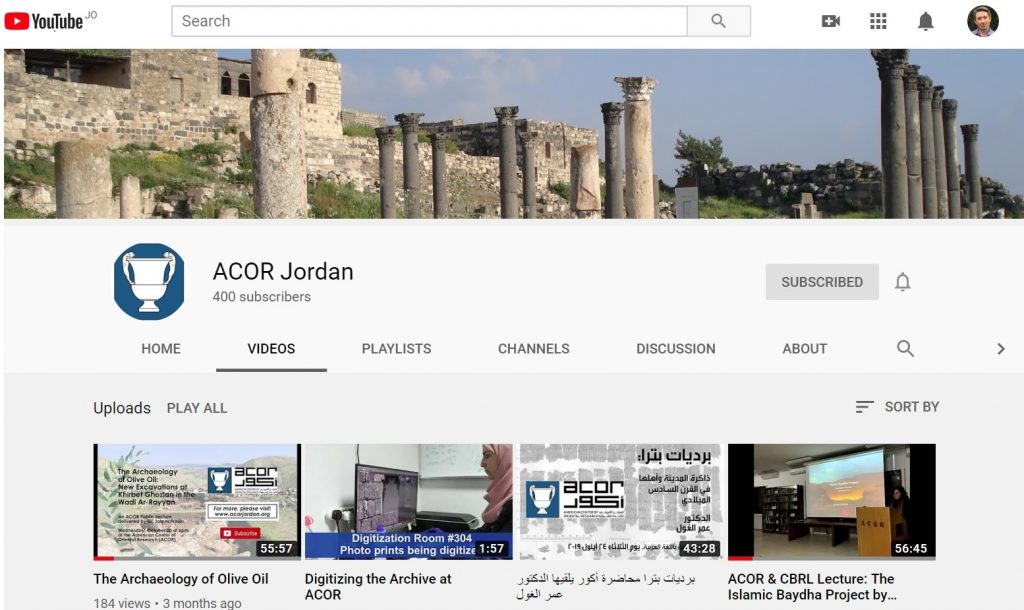Switch to the PLAYLISTS tab

click(x=396, y=348)
